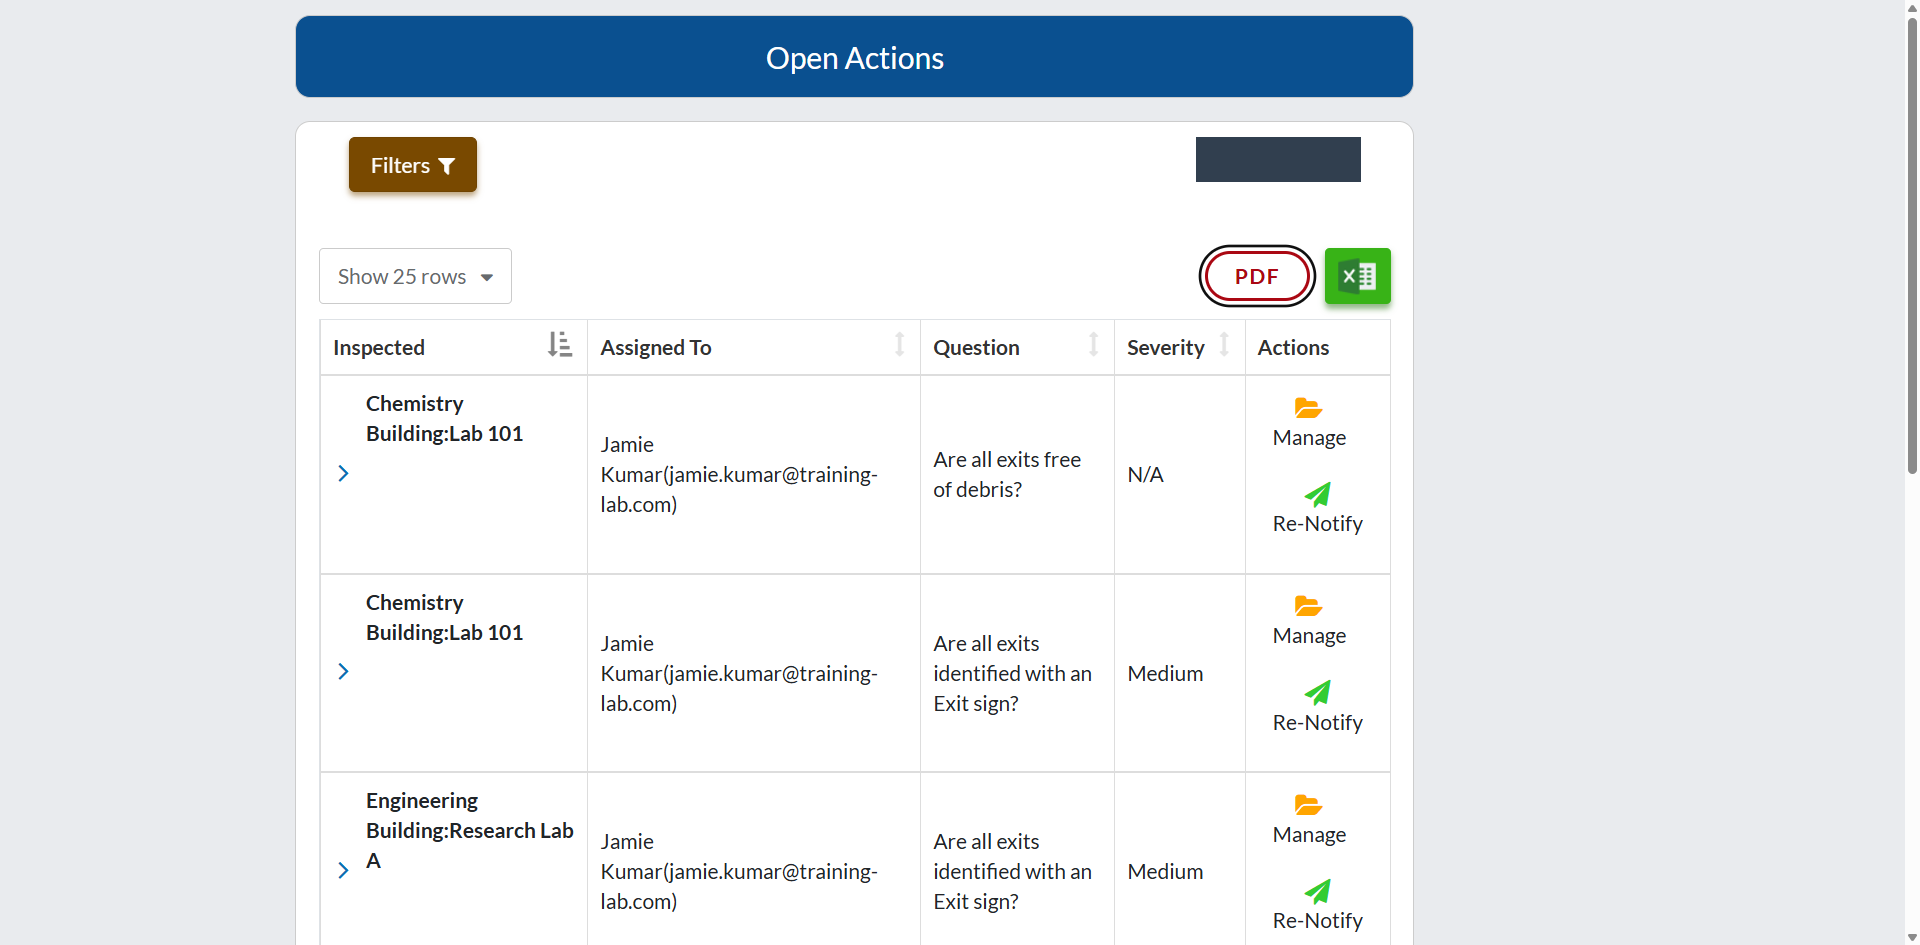
Task: Click Engineering Building:Research Lab A text
Action: 469,830
